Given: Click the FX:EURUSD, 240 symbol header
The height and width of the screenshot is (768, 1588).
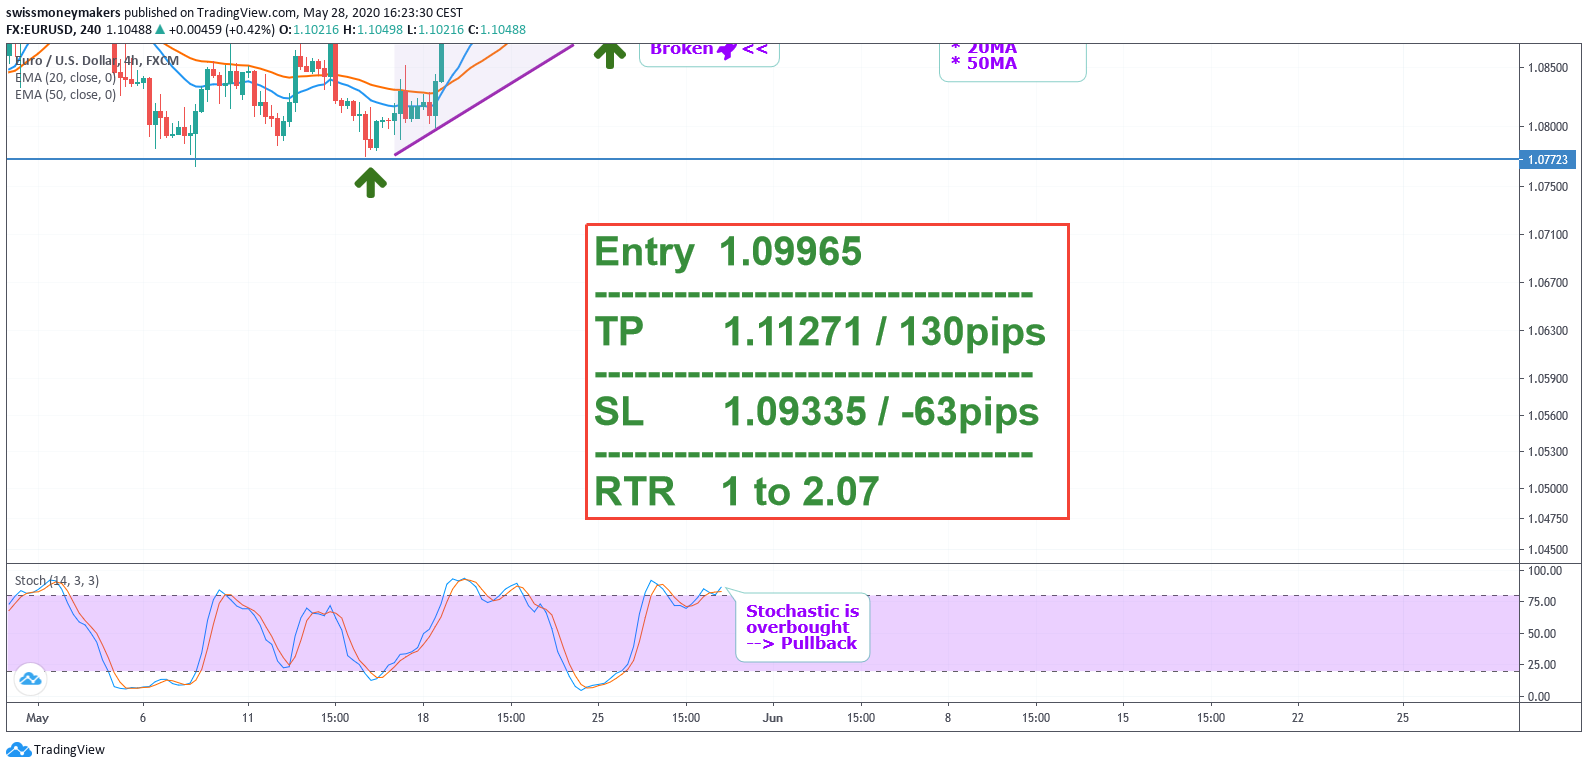Looking at the screenshot, I should pyautogui.click(x=53, y=30).
